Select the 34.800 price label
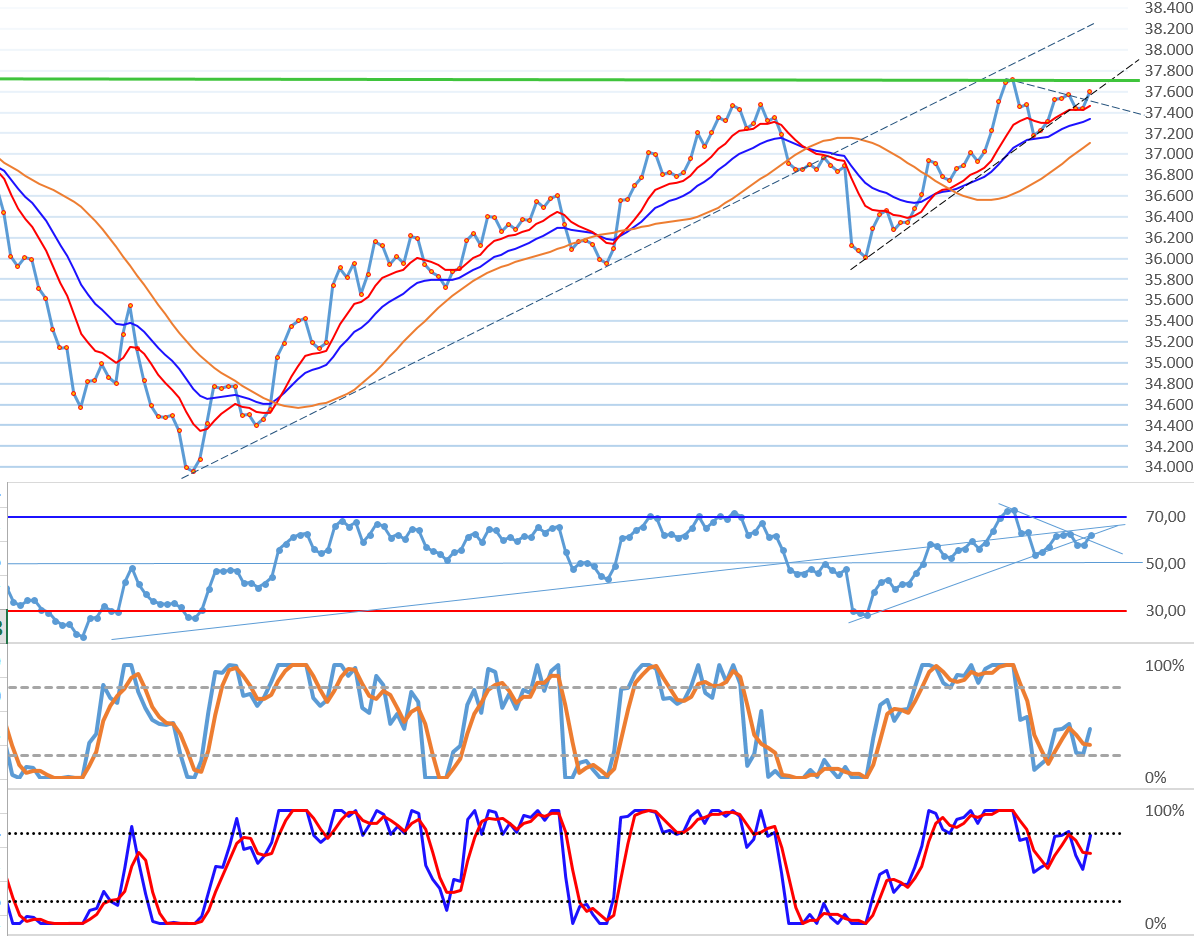The height and width of the screenshot is (937, 1194). (1169, 383)
